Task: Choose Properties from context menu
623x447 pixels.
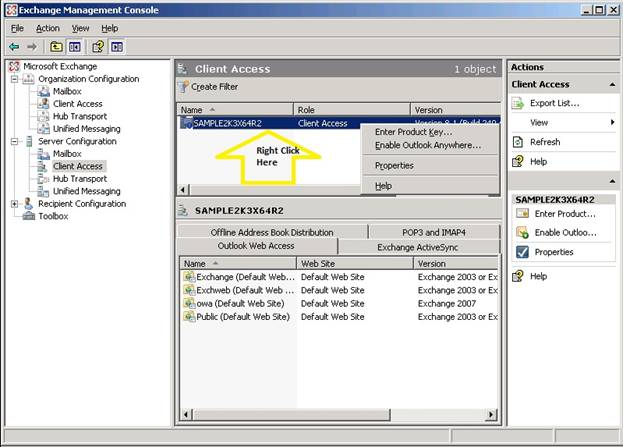Action: coord(394,166)
